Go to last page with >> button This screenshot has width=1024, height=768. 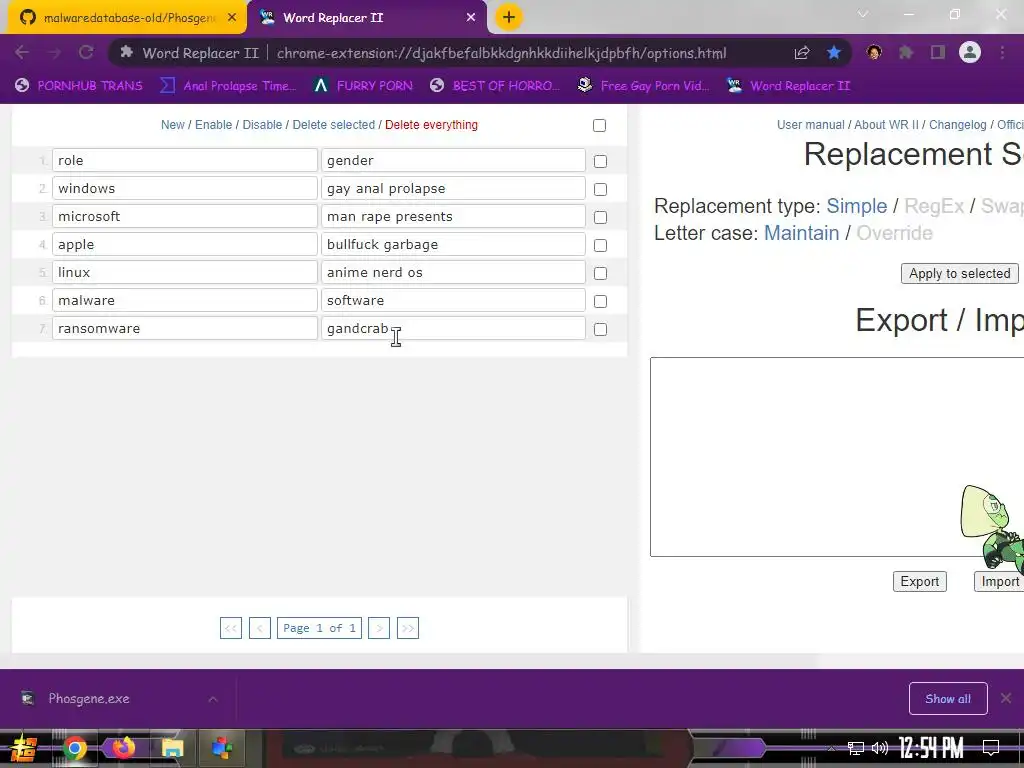click(x=408, y=628)
